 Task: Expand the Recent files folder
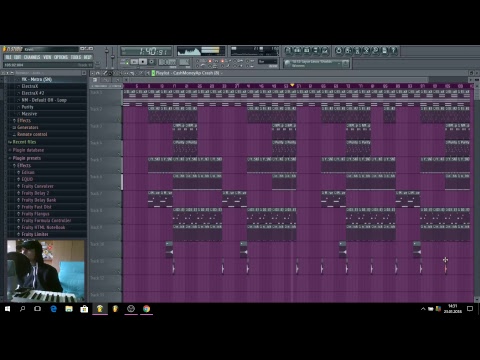[24, 142]
